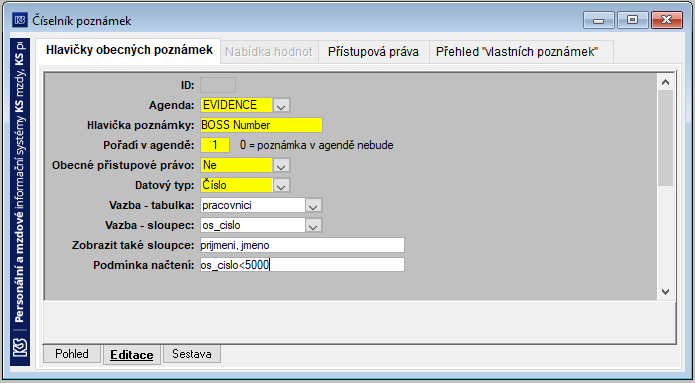Open the Sestava bottom tab
695x383 pixels.
(x=192, y=354)
